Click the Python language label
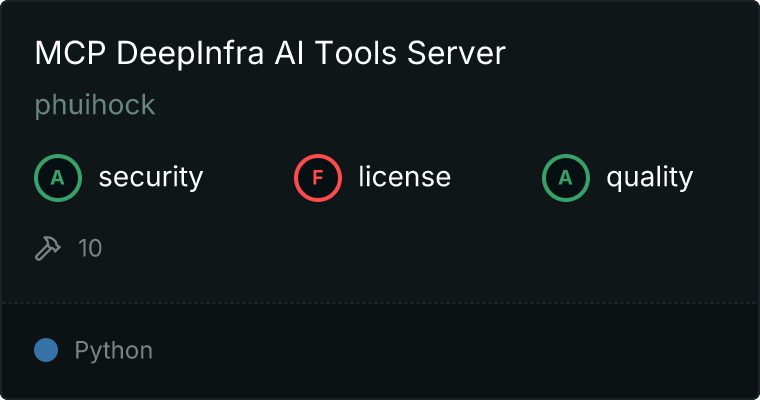This screenshot has height=400, width=760. [x=113, y=351]
